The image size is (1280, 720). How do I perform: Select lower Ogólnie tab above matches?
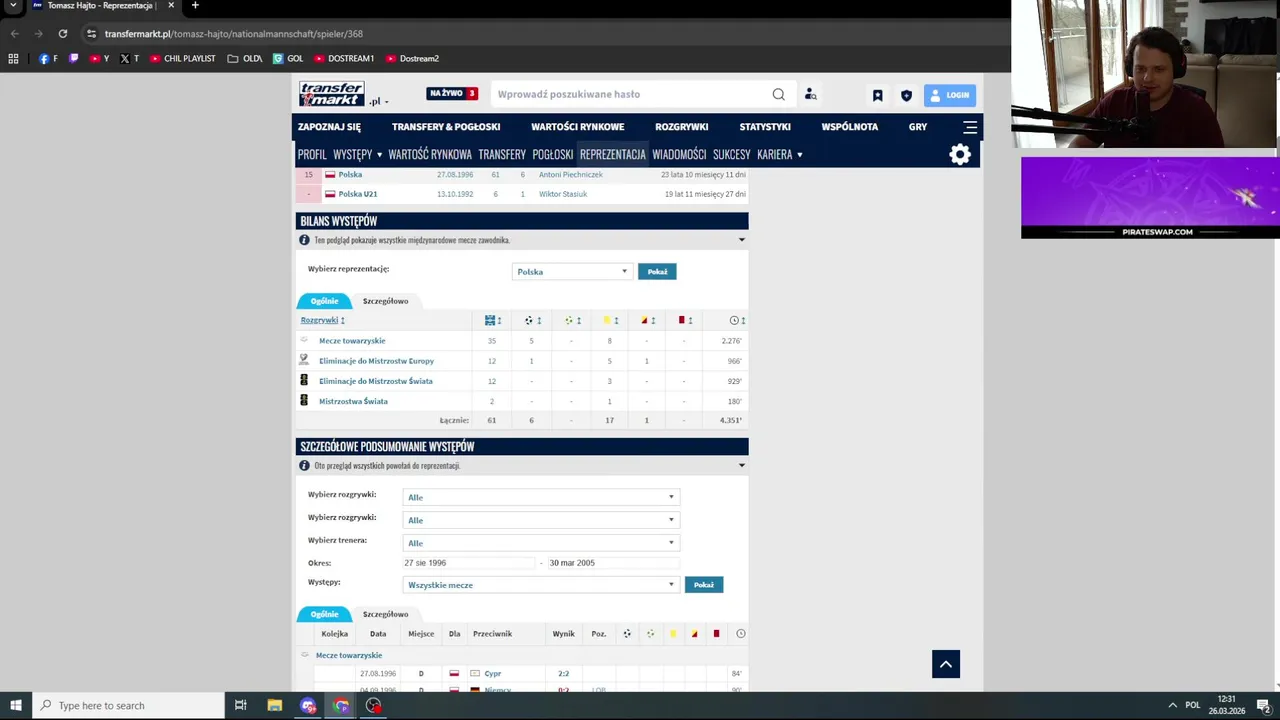(324, 614)
